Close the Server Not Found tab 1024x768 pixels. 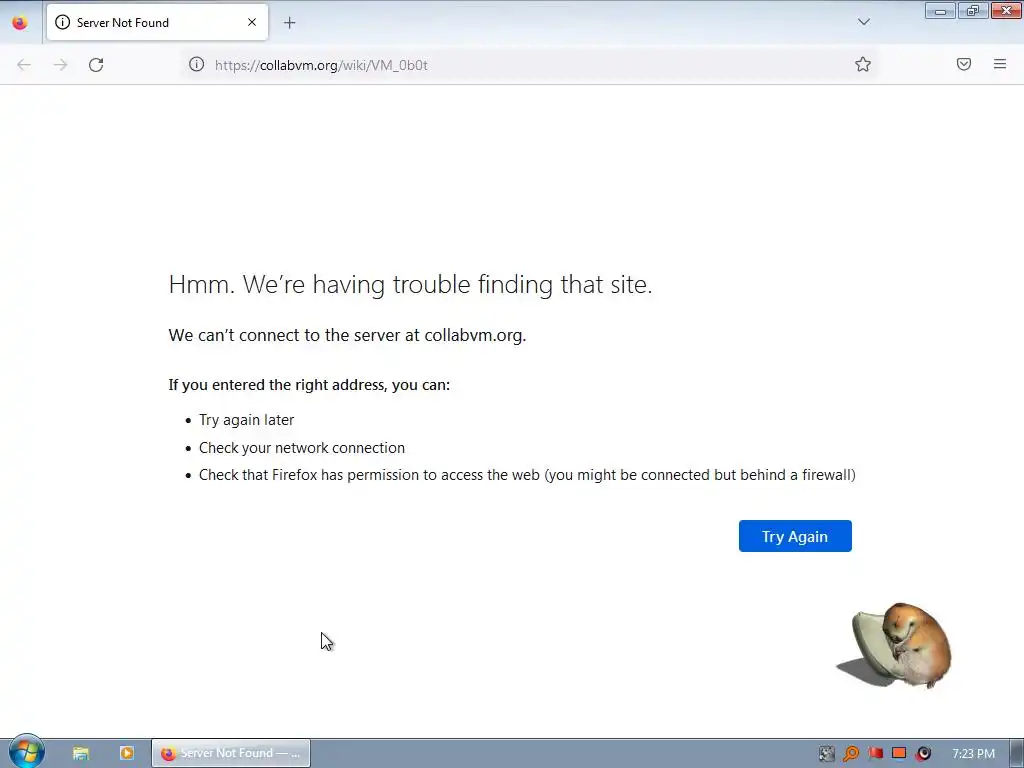(x=251, y=22)
